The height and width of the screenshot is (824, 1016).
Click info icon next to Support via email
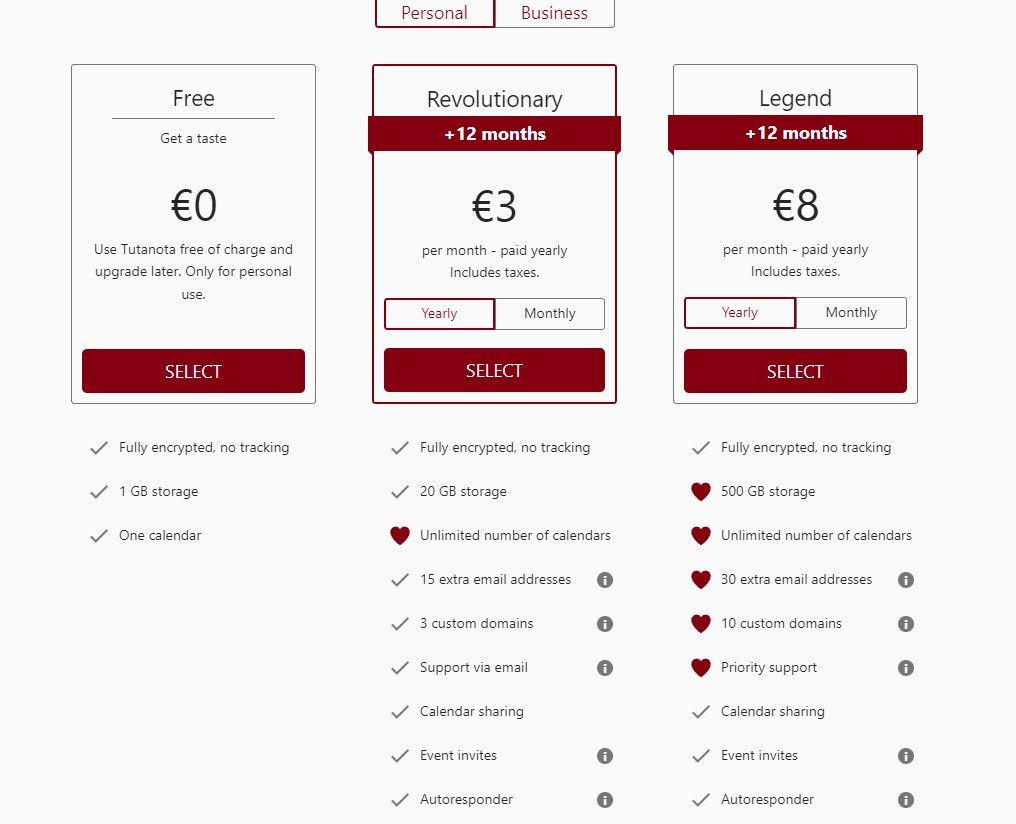[604, 668]
